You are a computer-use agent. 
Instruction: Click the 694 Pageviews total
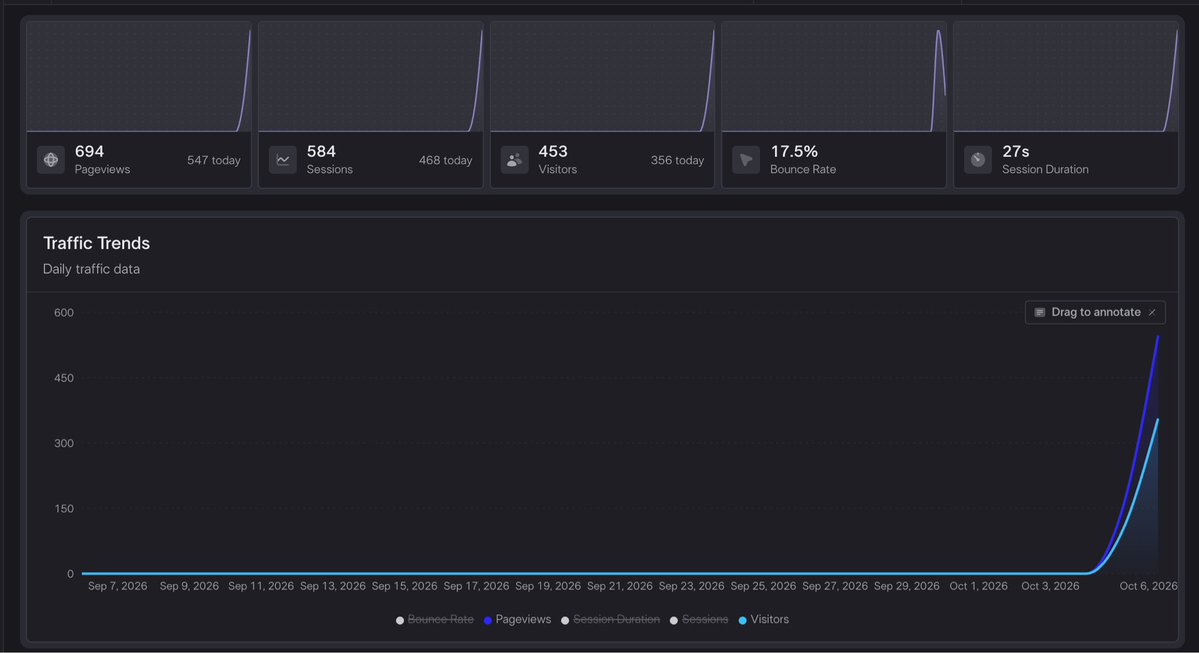[x=89, y=151]
